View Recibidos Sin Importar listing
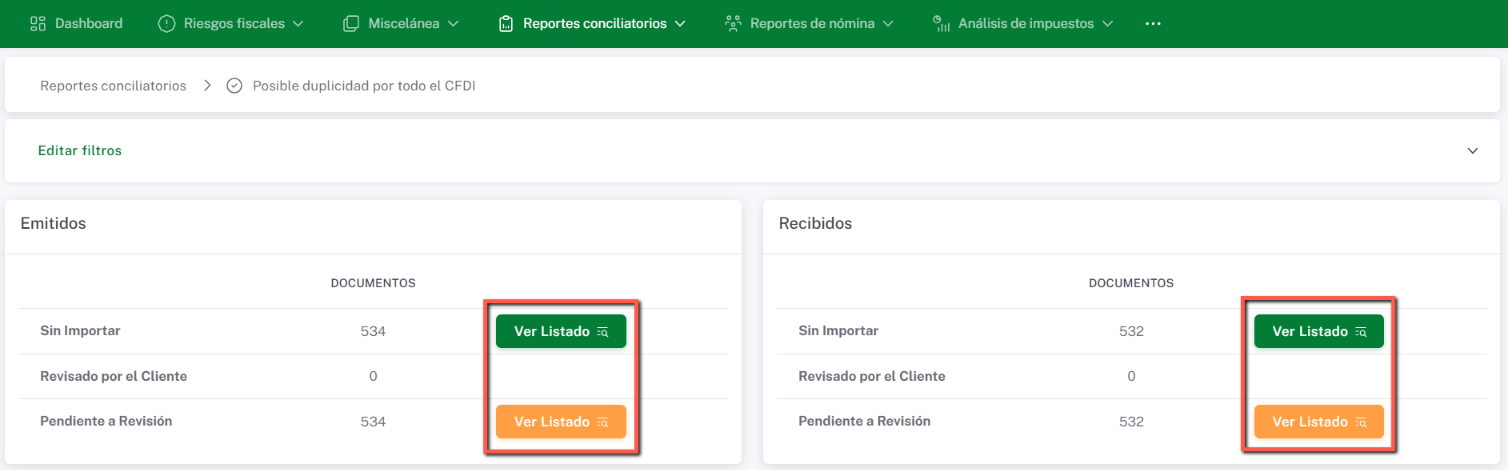The width and height of the screenshot is (1508, 470). 1319,331
